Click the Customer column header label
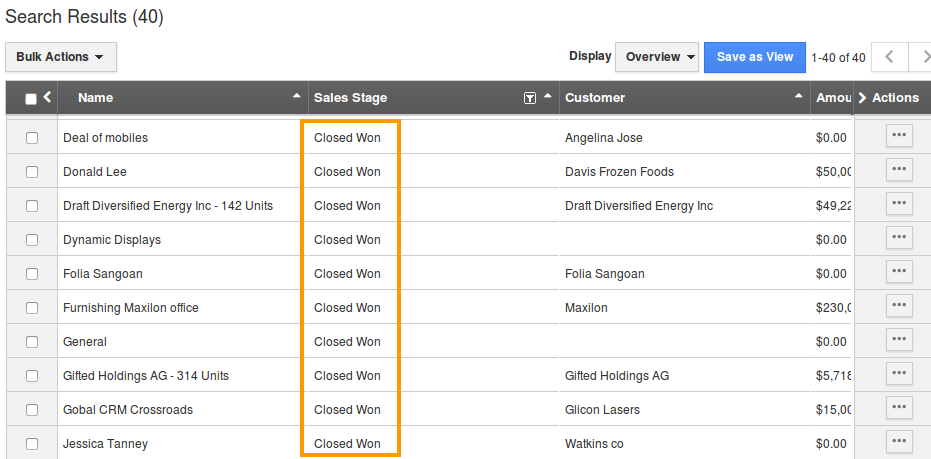Viewport: 931px width, 459px height. (x=594, y=97)
